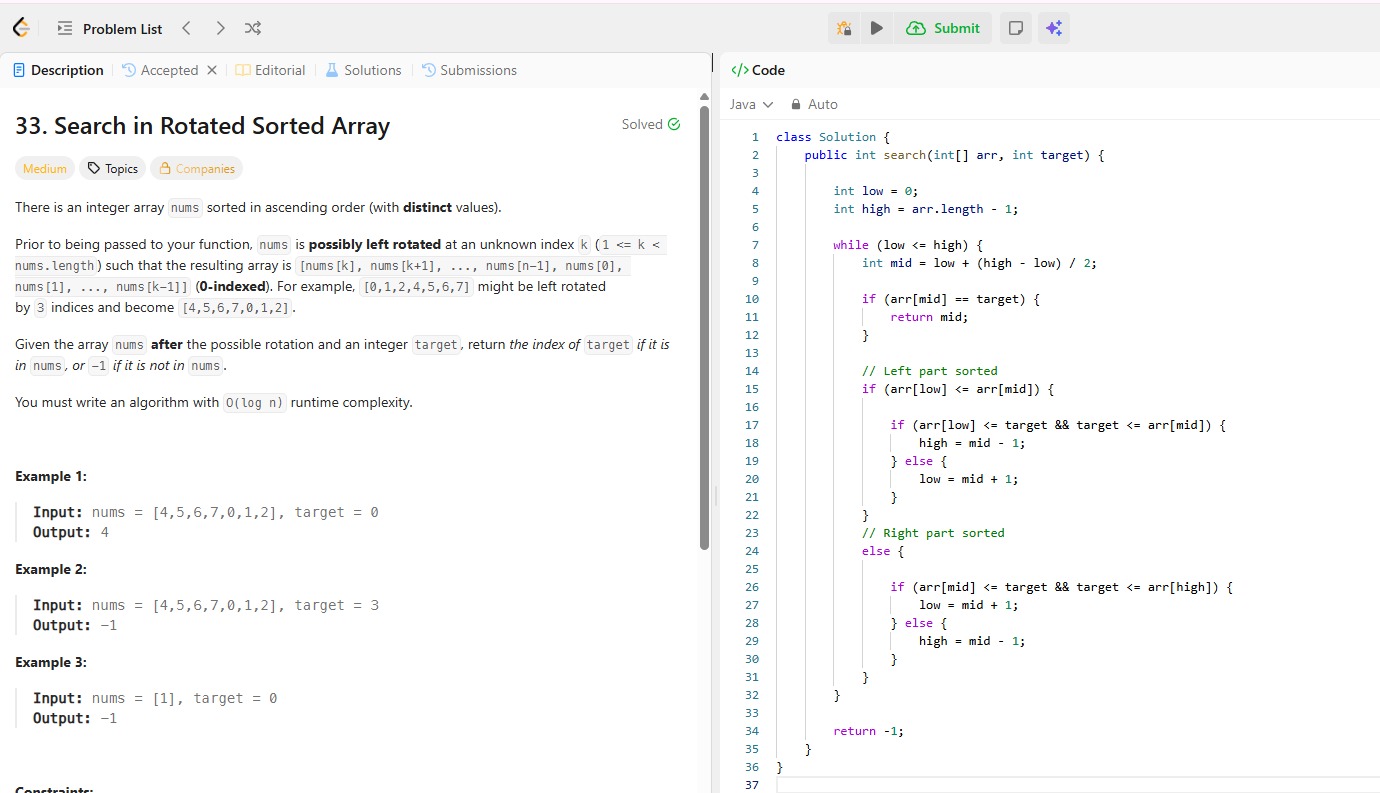The width and height of the screenshot is (1380, 793).
Task: Pick a random problem shuffle icon
Action: 253,28
